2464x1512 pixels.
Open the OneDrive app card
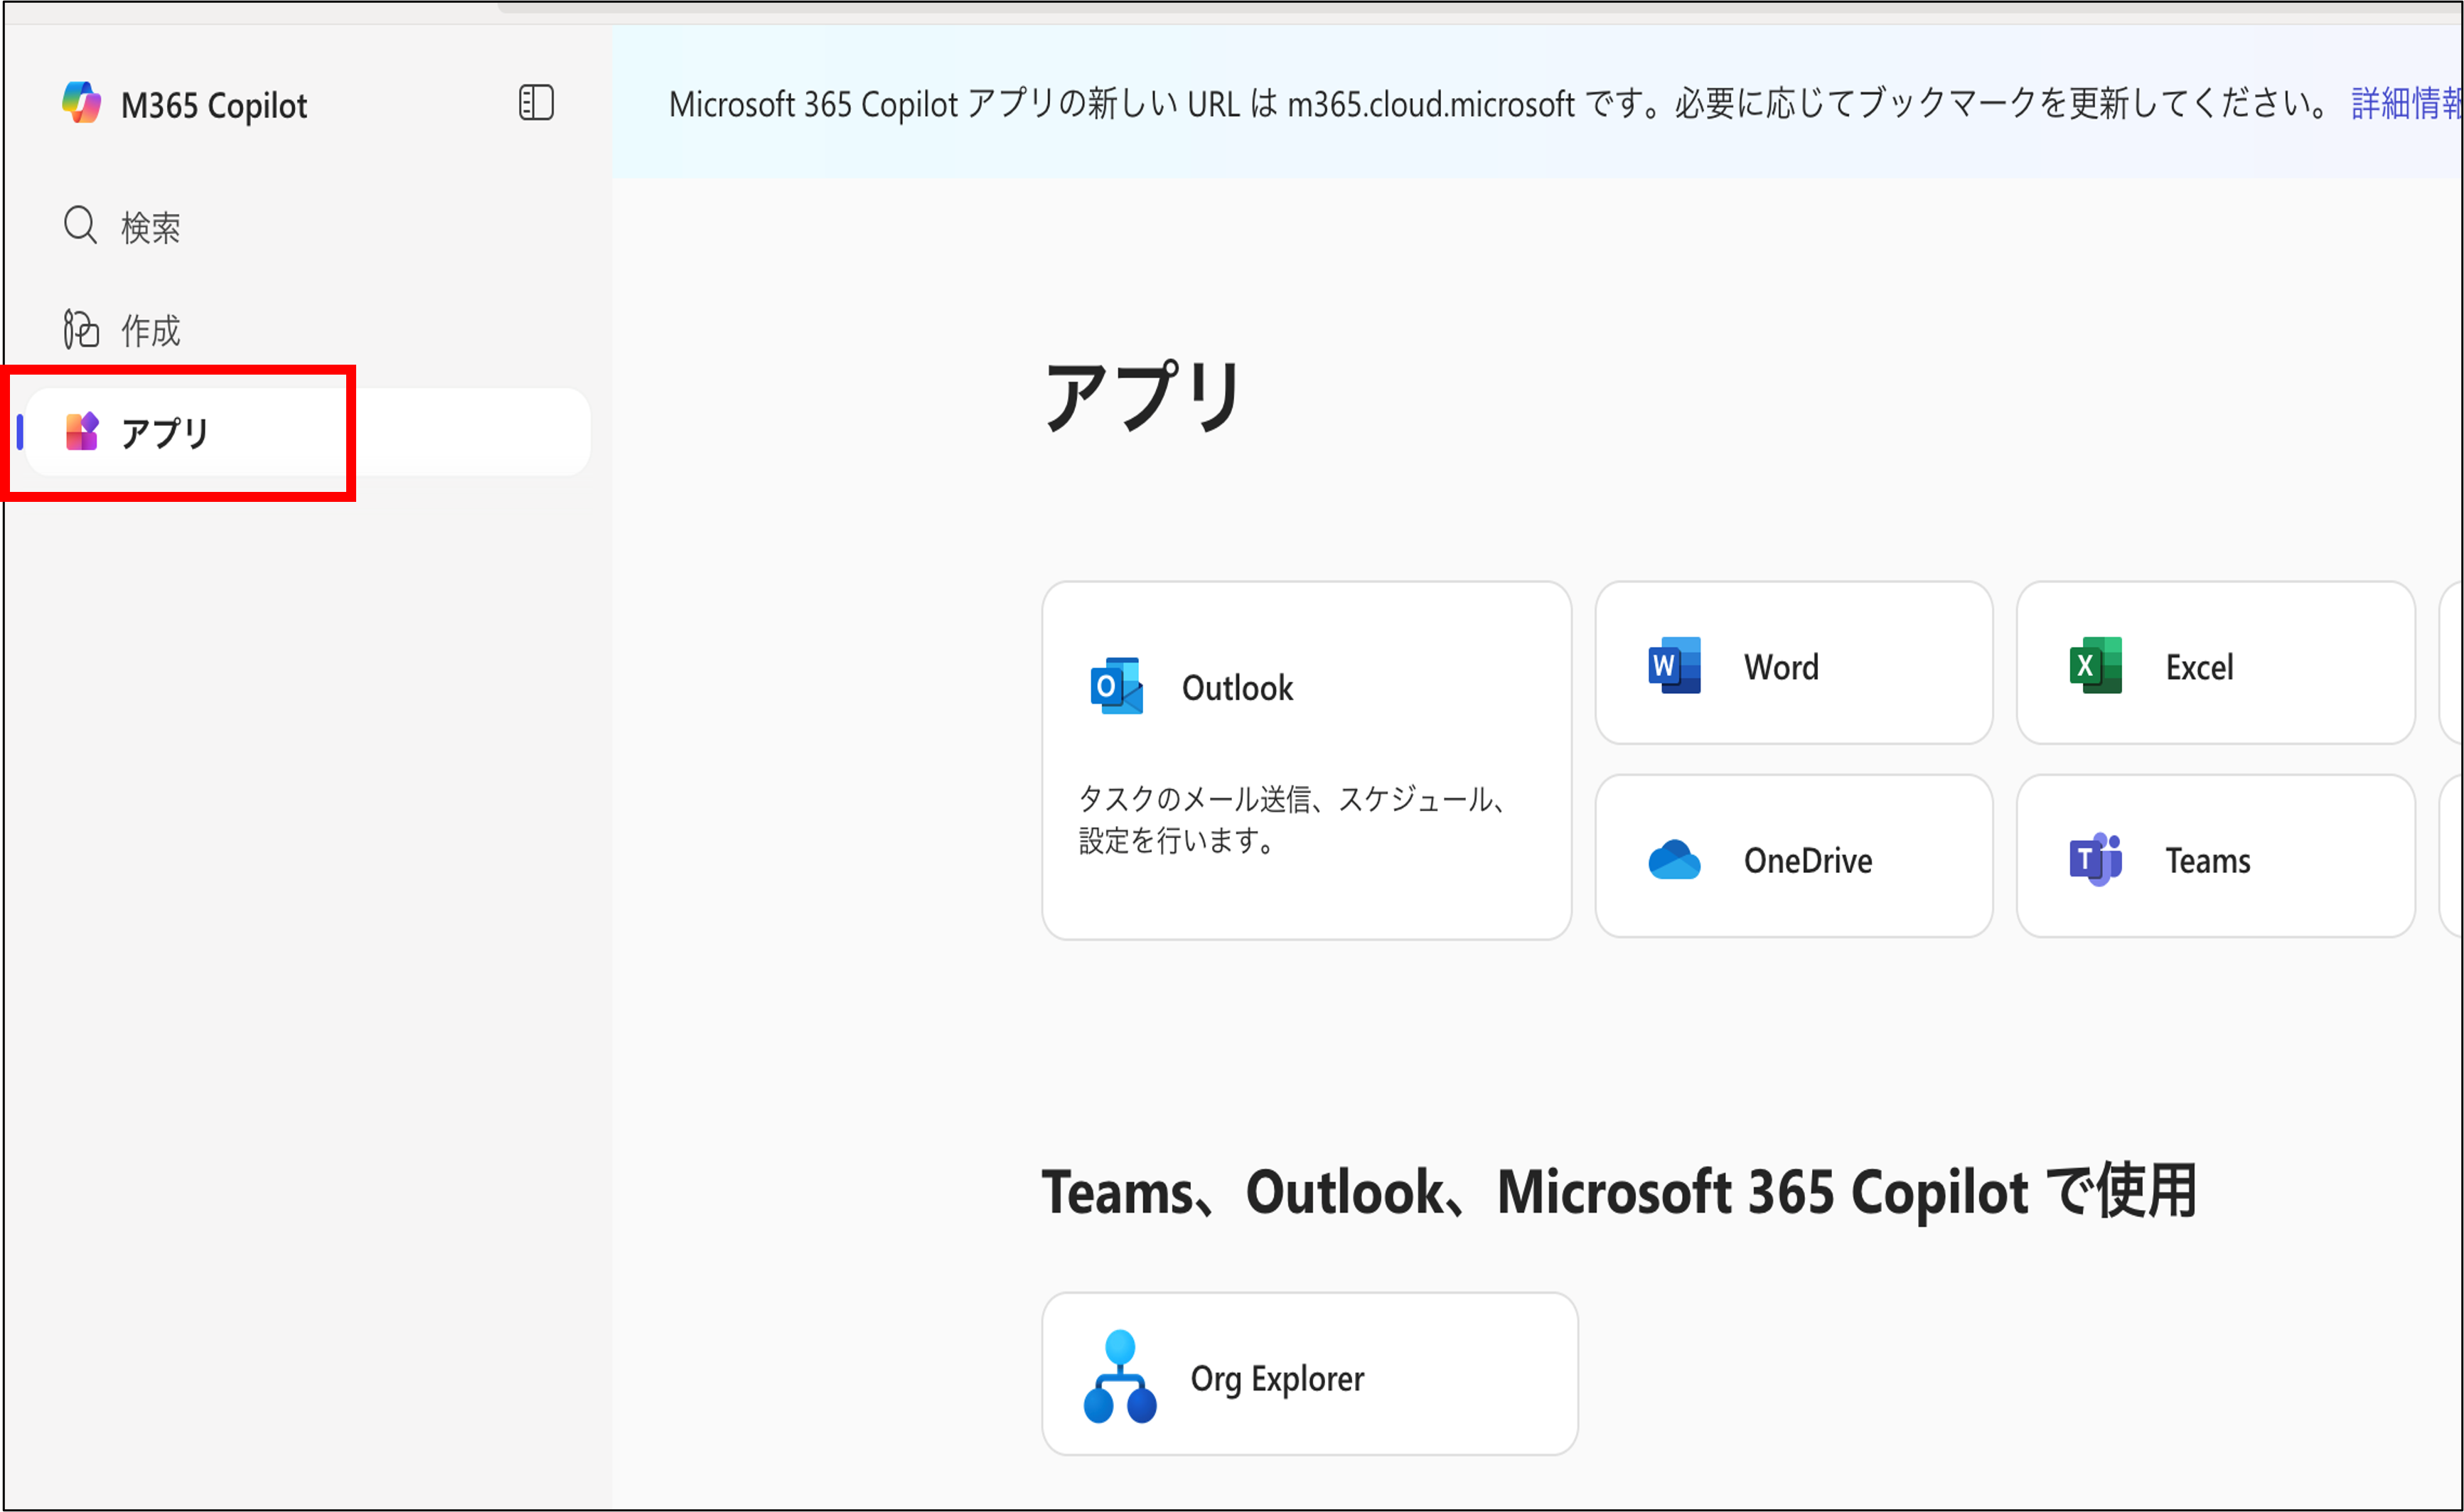pos(1793,856)
